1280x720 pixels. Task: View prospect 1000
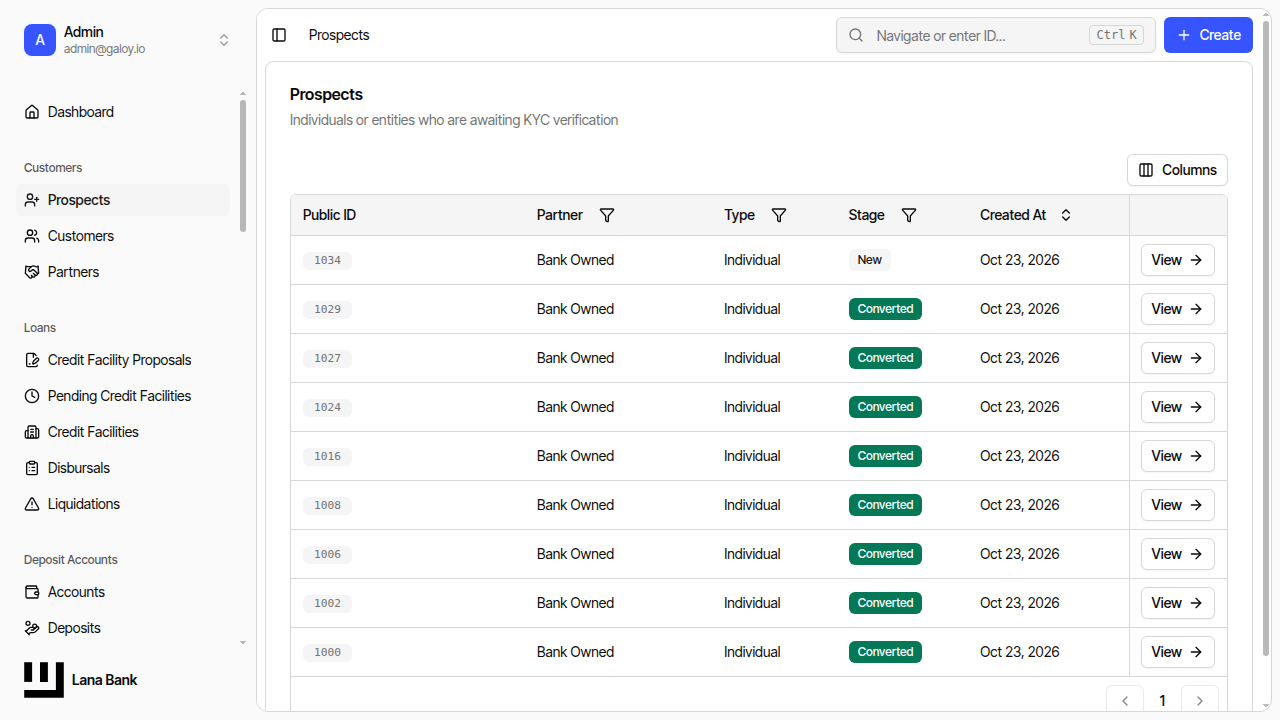coord(1177,652)
